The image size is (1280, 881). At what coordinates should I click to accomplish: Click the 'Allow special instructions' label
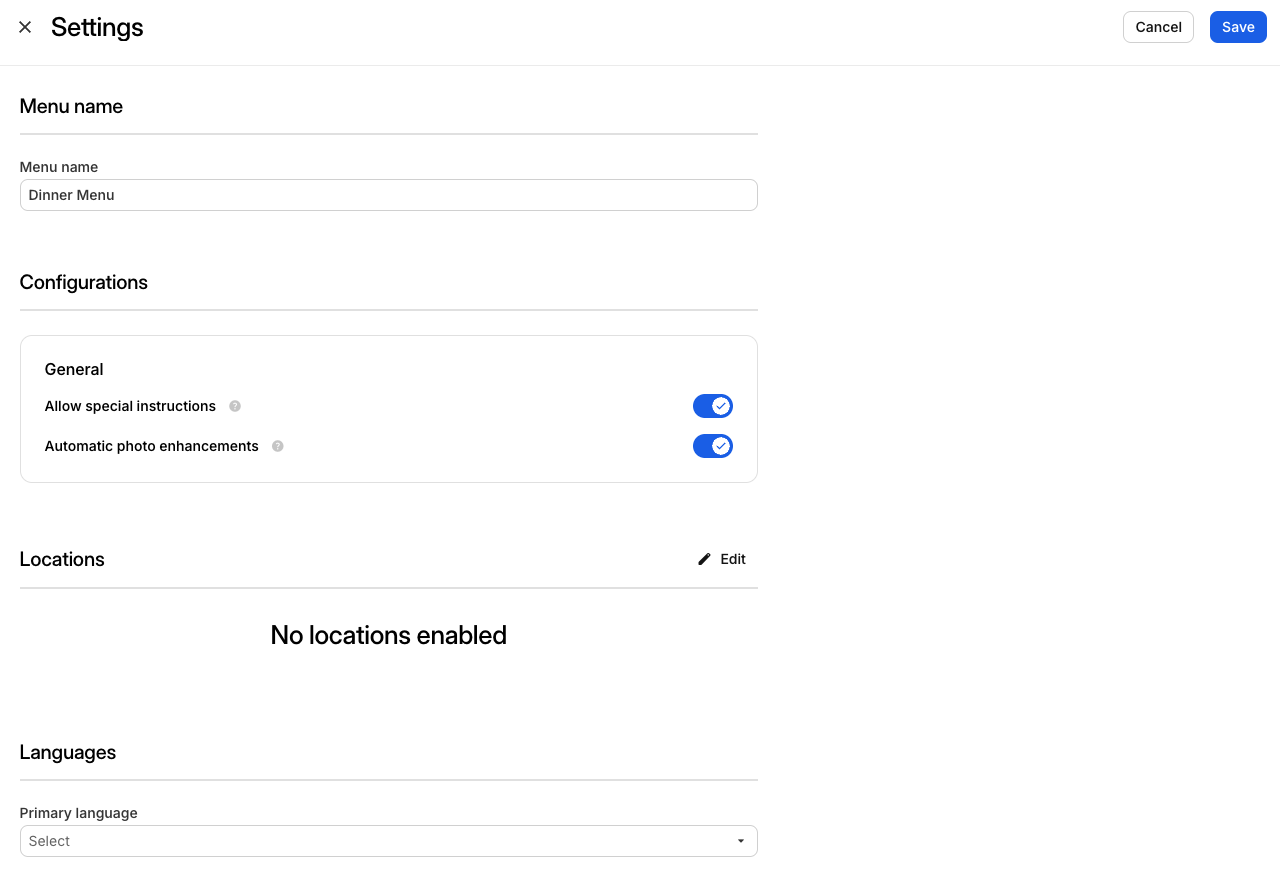(130, 406)
